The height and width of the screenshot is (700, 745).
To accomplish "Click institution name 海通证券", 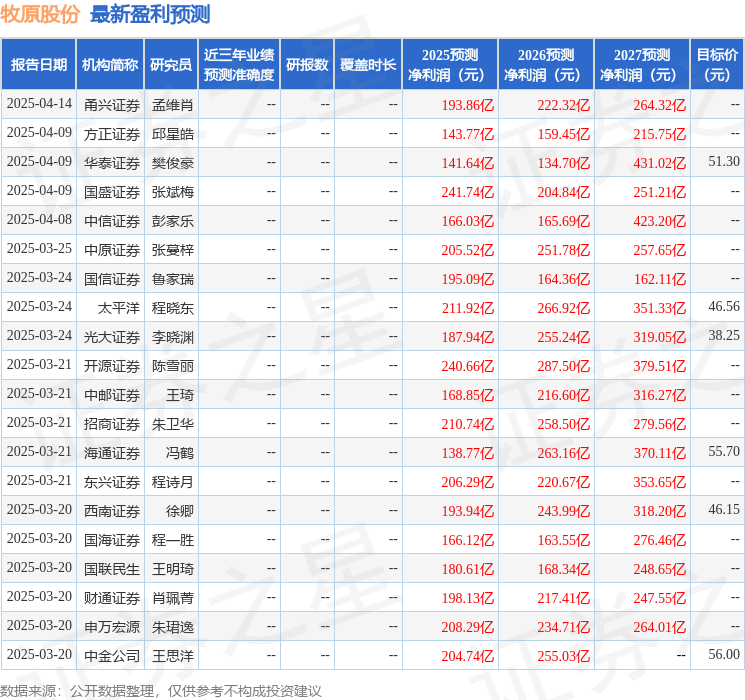I will click(112, 452).
